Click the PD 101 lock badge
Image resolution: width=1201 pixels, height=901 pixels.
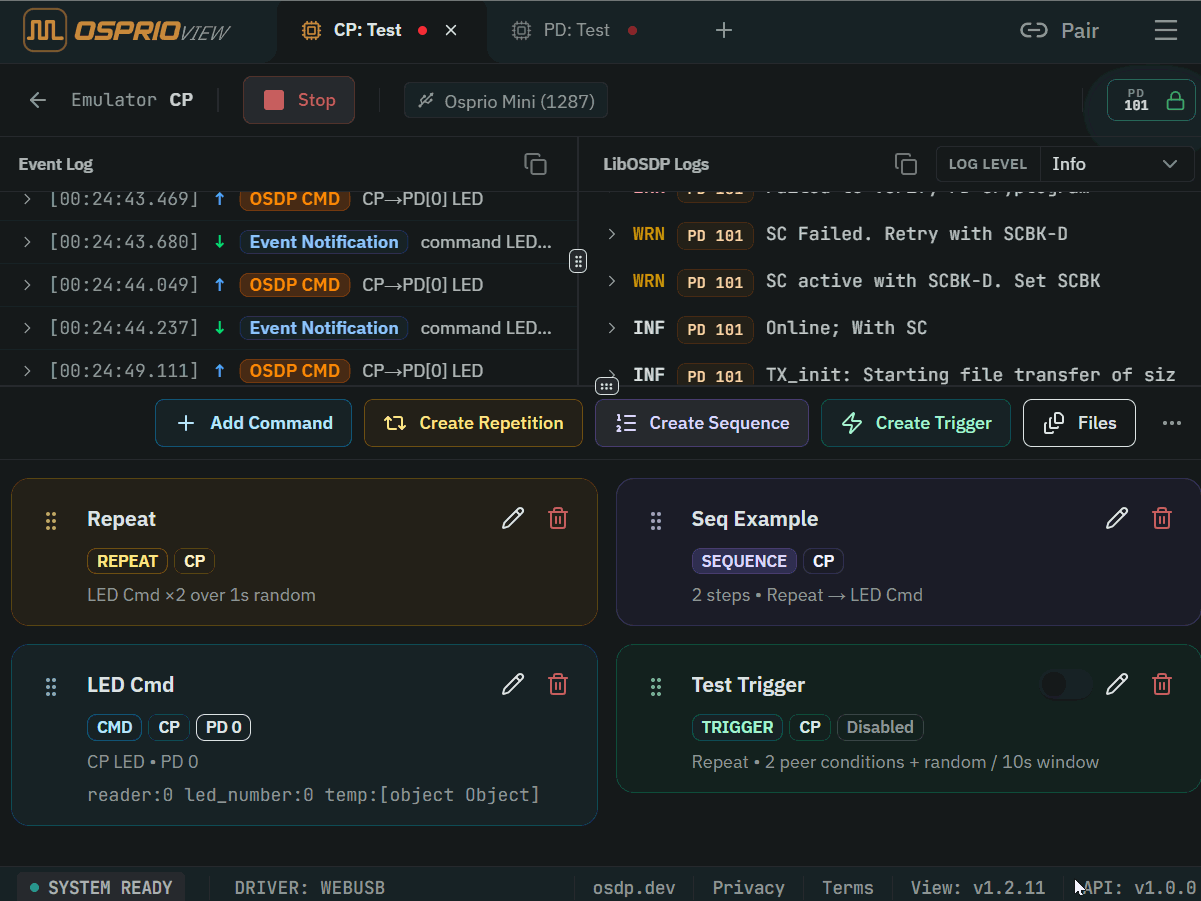1151,100
